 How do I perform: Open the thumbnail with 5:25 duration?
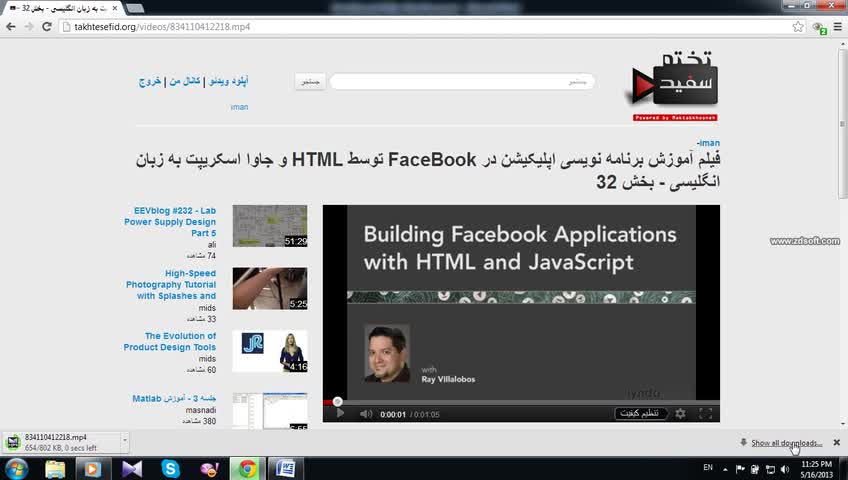pos(270,288)
